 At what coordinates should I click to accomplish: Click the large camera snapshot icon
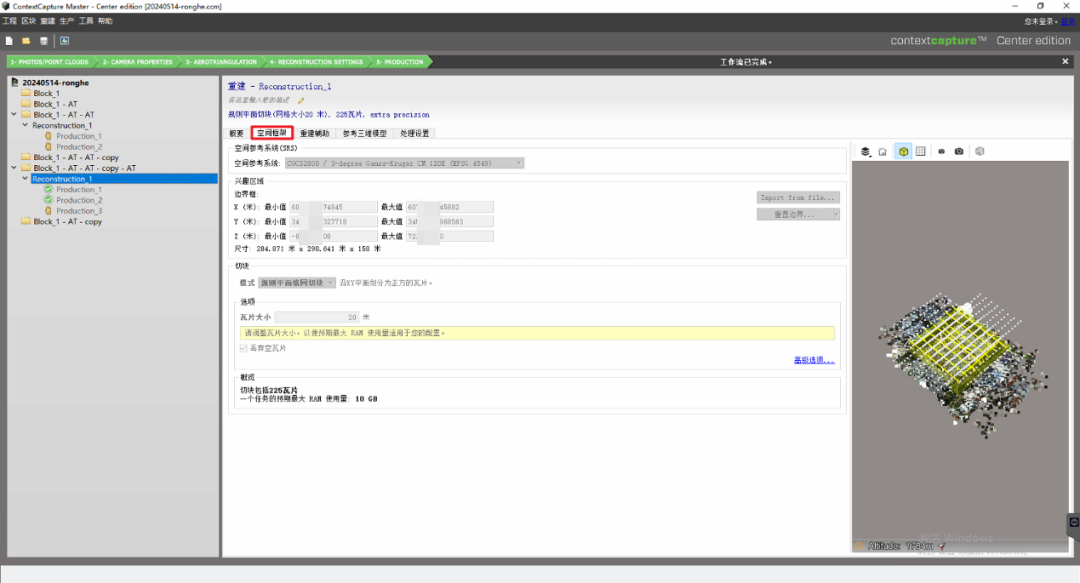pyautogui.click(x=959, y=152)
